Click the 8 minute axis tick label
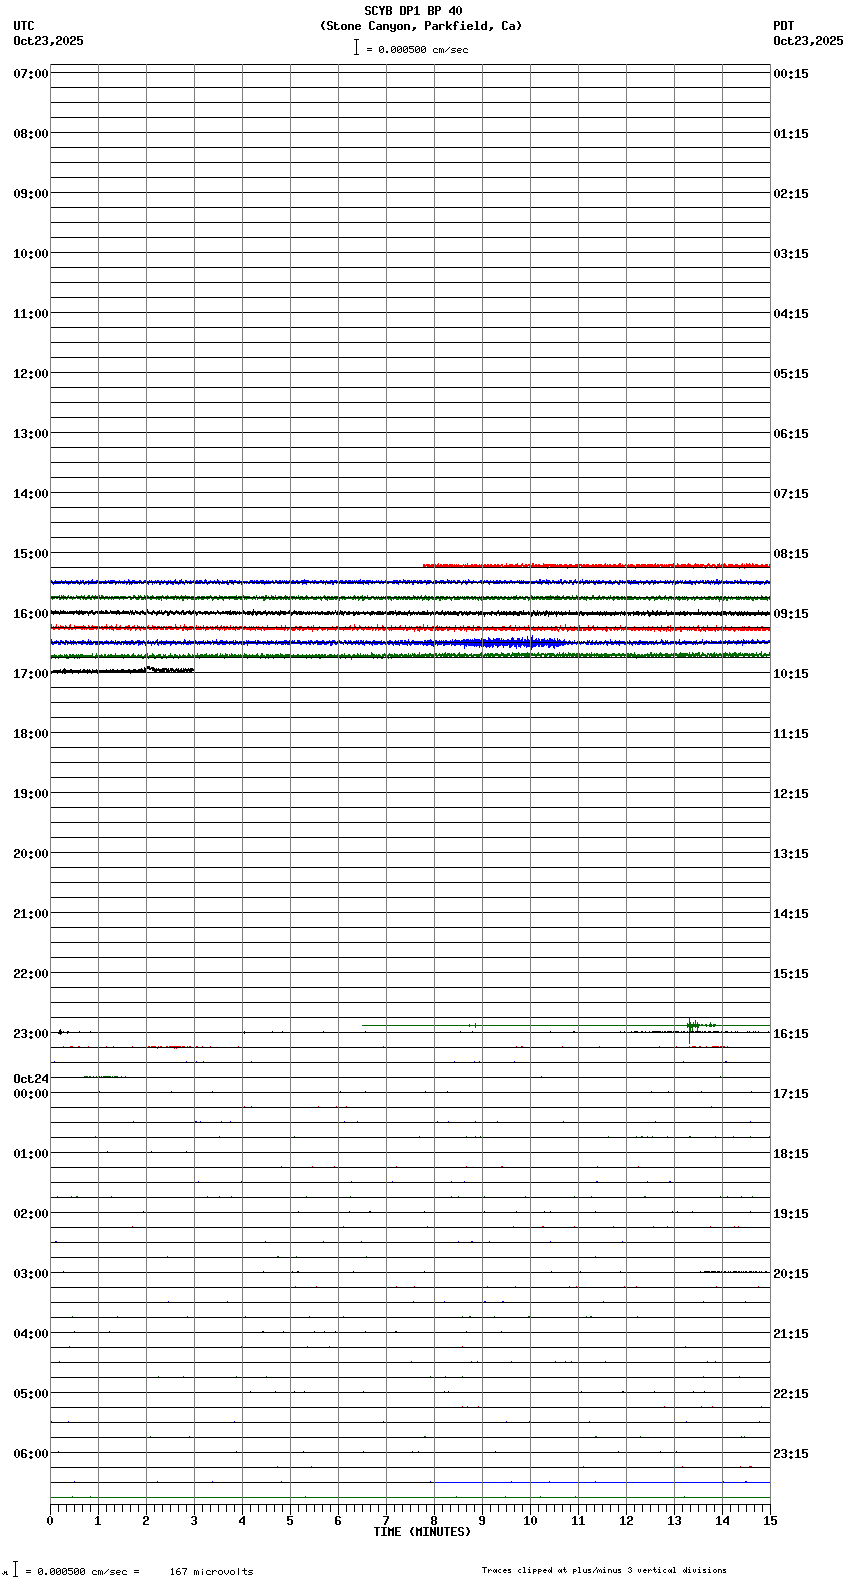Screen dimensions: 850x1584 pyautogui.click(x=434, y=1521)
